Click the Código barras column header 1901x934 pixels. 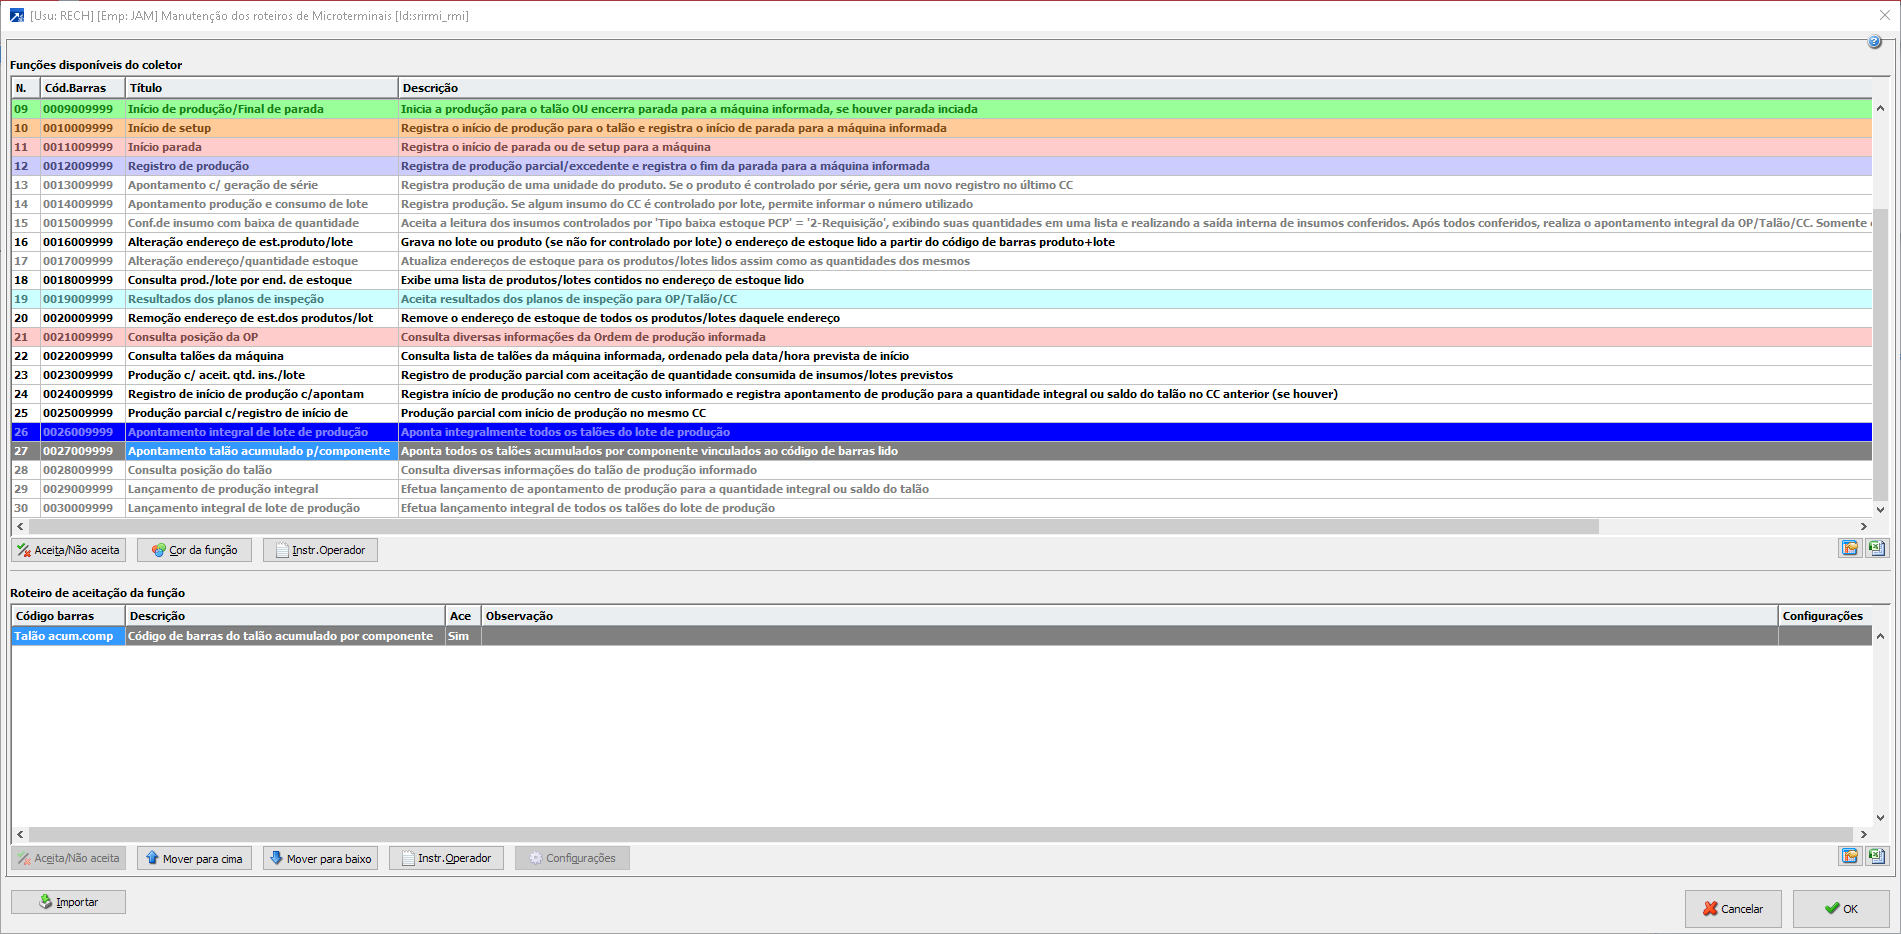(x=68, y=616)
